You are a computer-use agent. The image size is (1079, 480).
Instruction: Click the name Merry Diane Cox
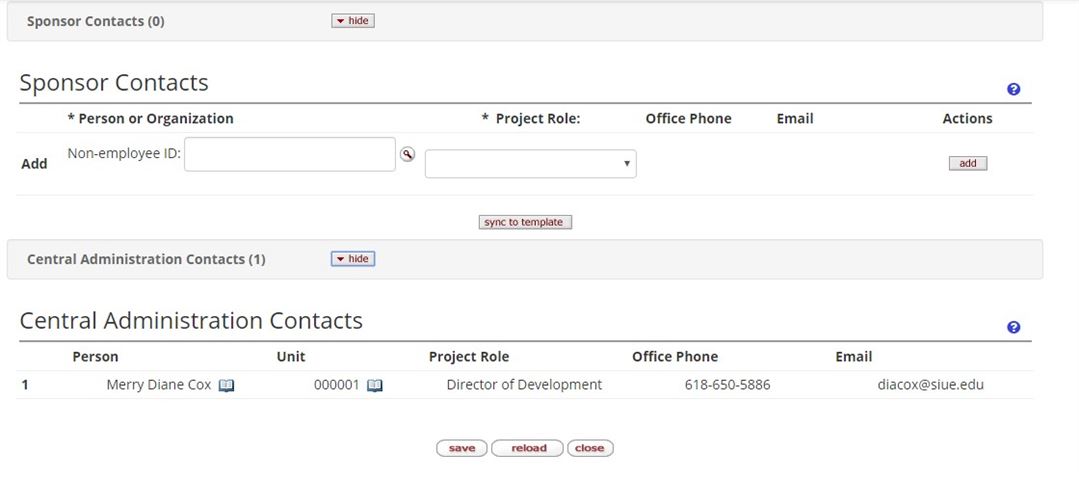[x=158, y=384]
